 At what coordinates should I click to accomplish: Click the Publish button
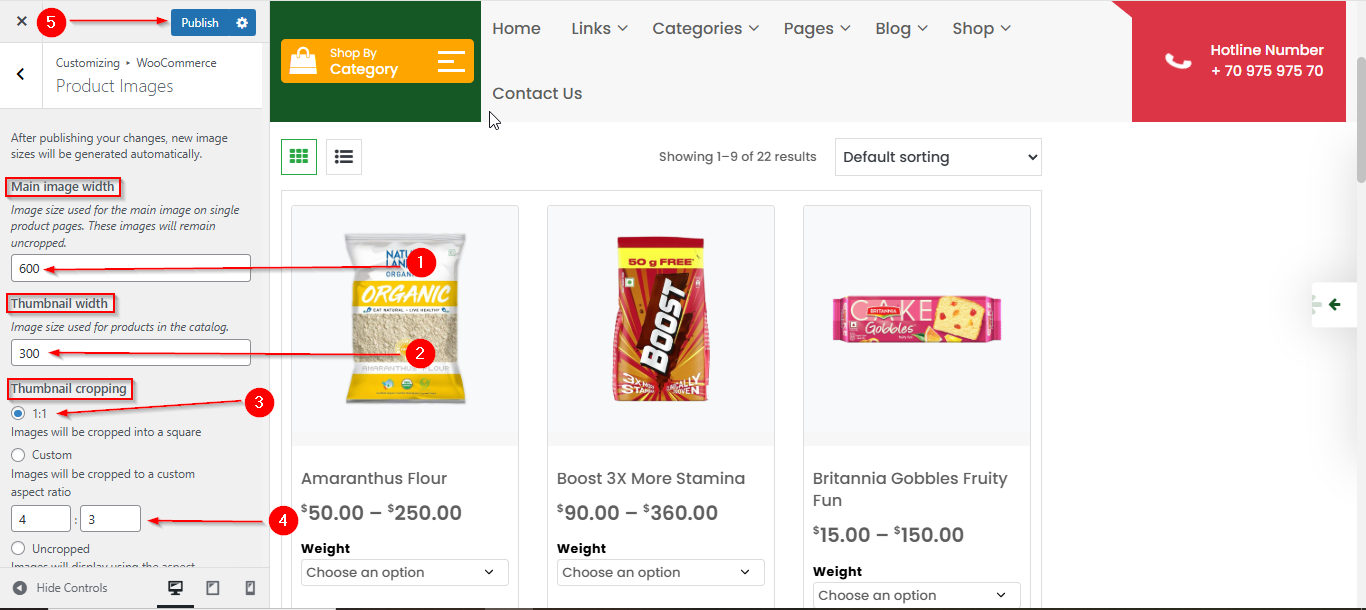pos(200,23)
